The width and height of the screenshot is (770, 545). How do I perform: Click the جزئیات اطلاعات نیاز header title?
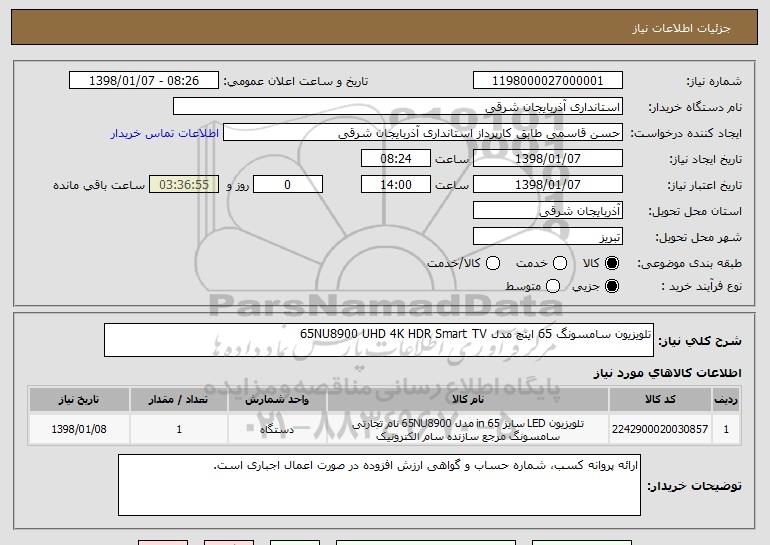(681, 28)
